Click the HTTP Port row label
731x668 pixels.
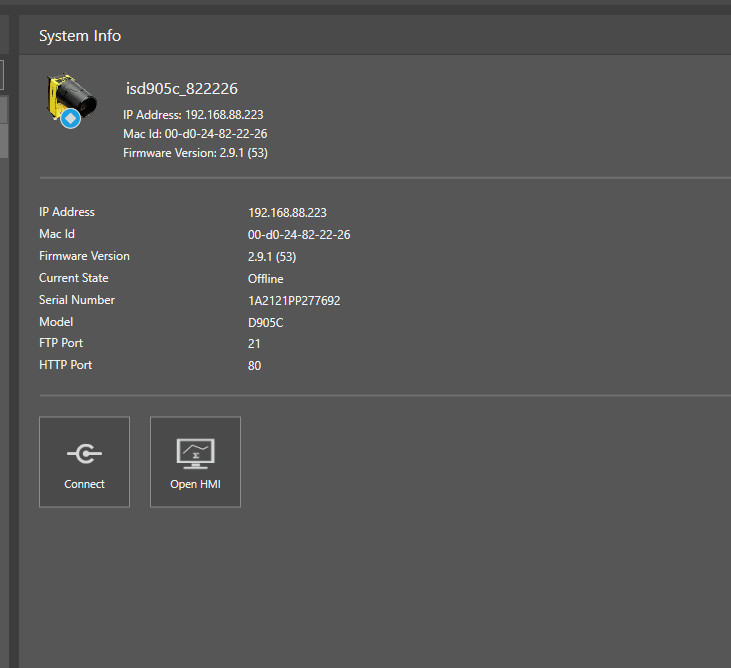(66, 365)
